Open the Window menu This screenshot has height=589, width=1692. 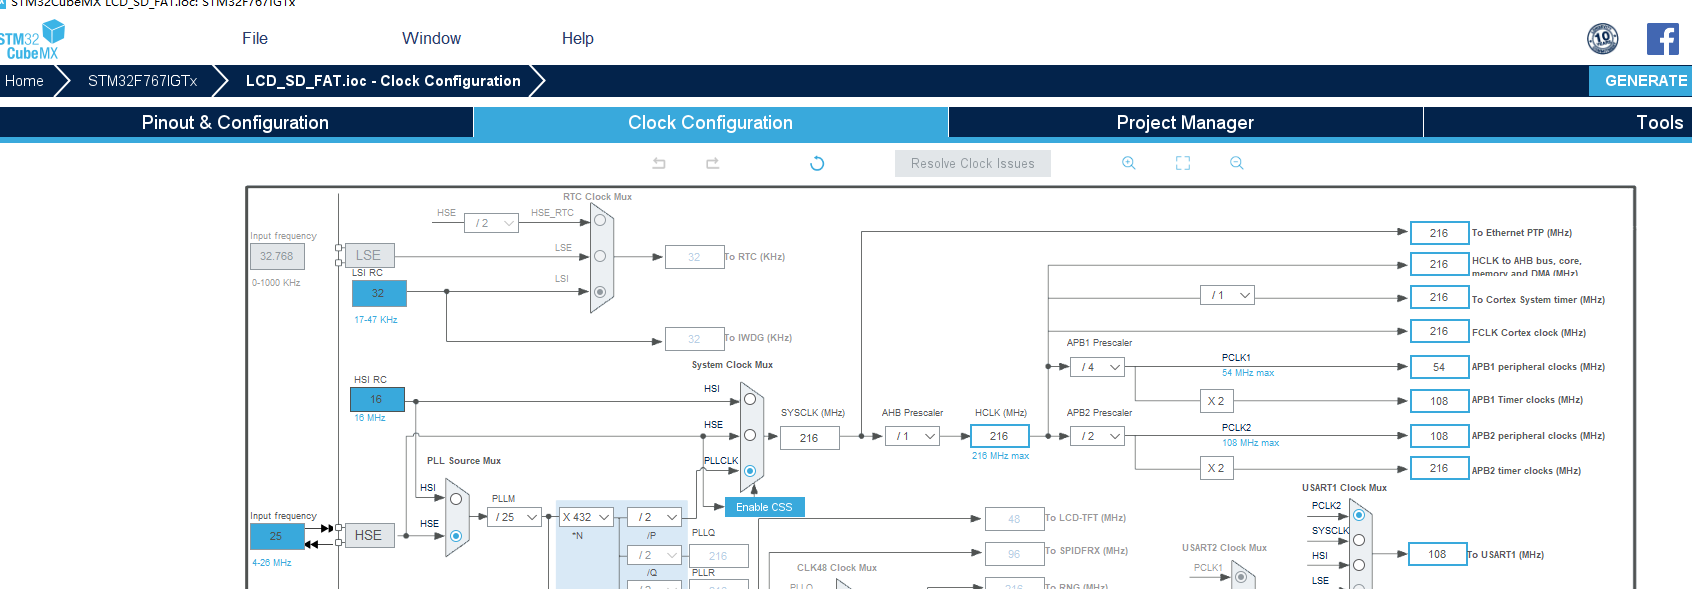coord(431,38)
